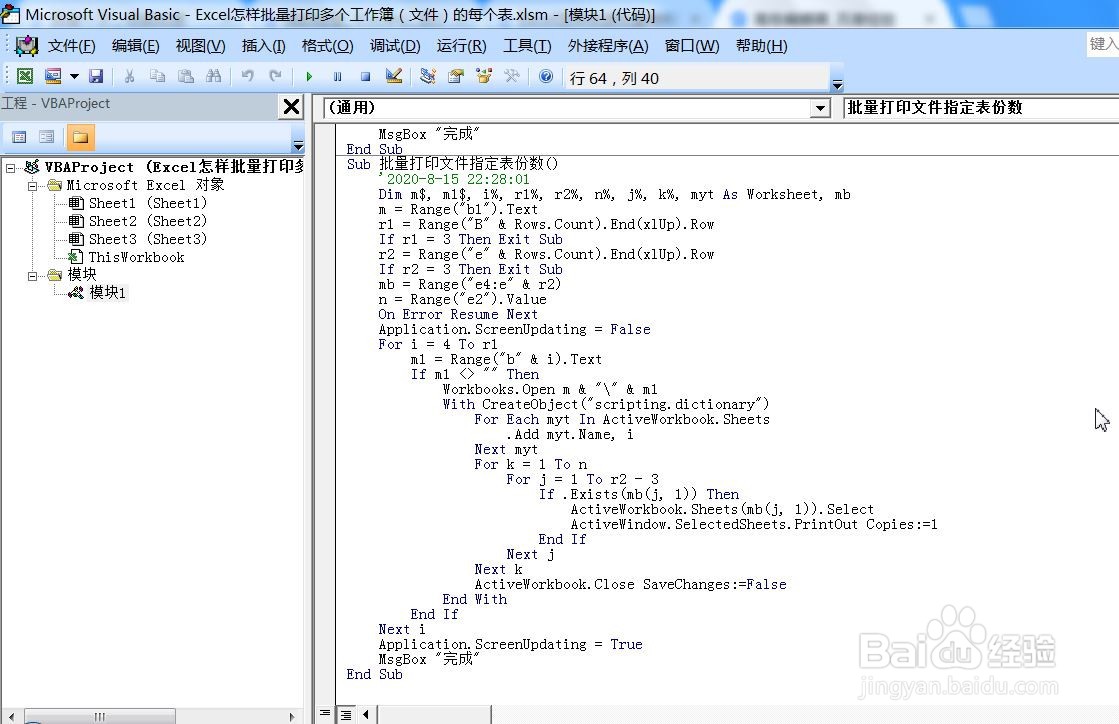Open the 编辑(E) menu
Image resolution: width=1119 pixels, height=724 pixels.
pos(136,46)
